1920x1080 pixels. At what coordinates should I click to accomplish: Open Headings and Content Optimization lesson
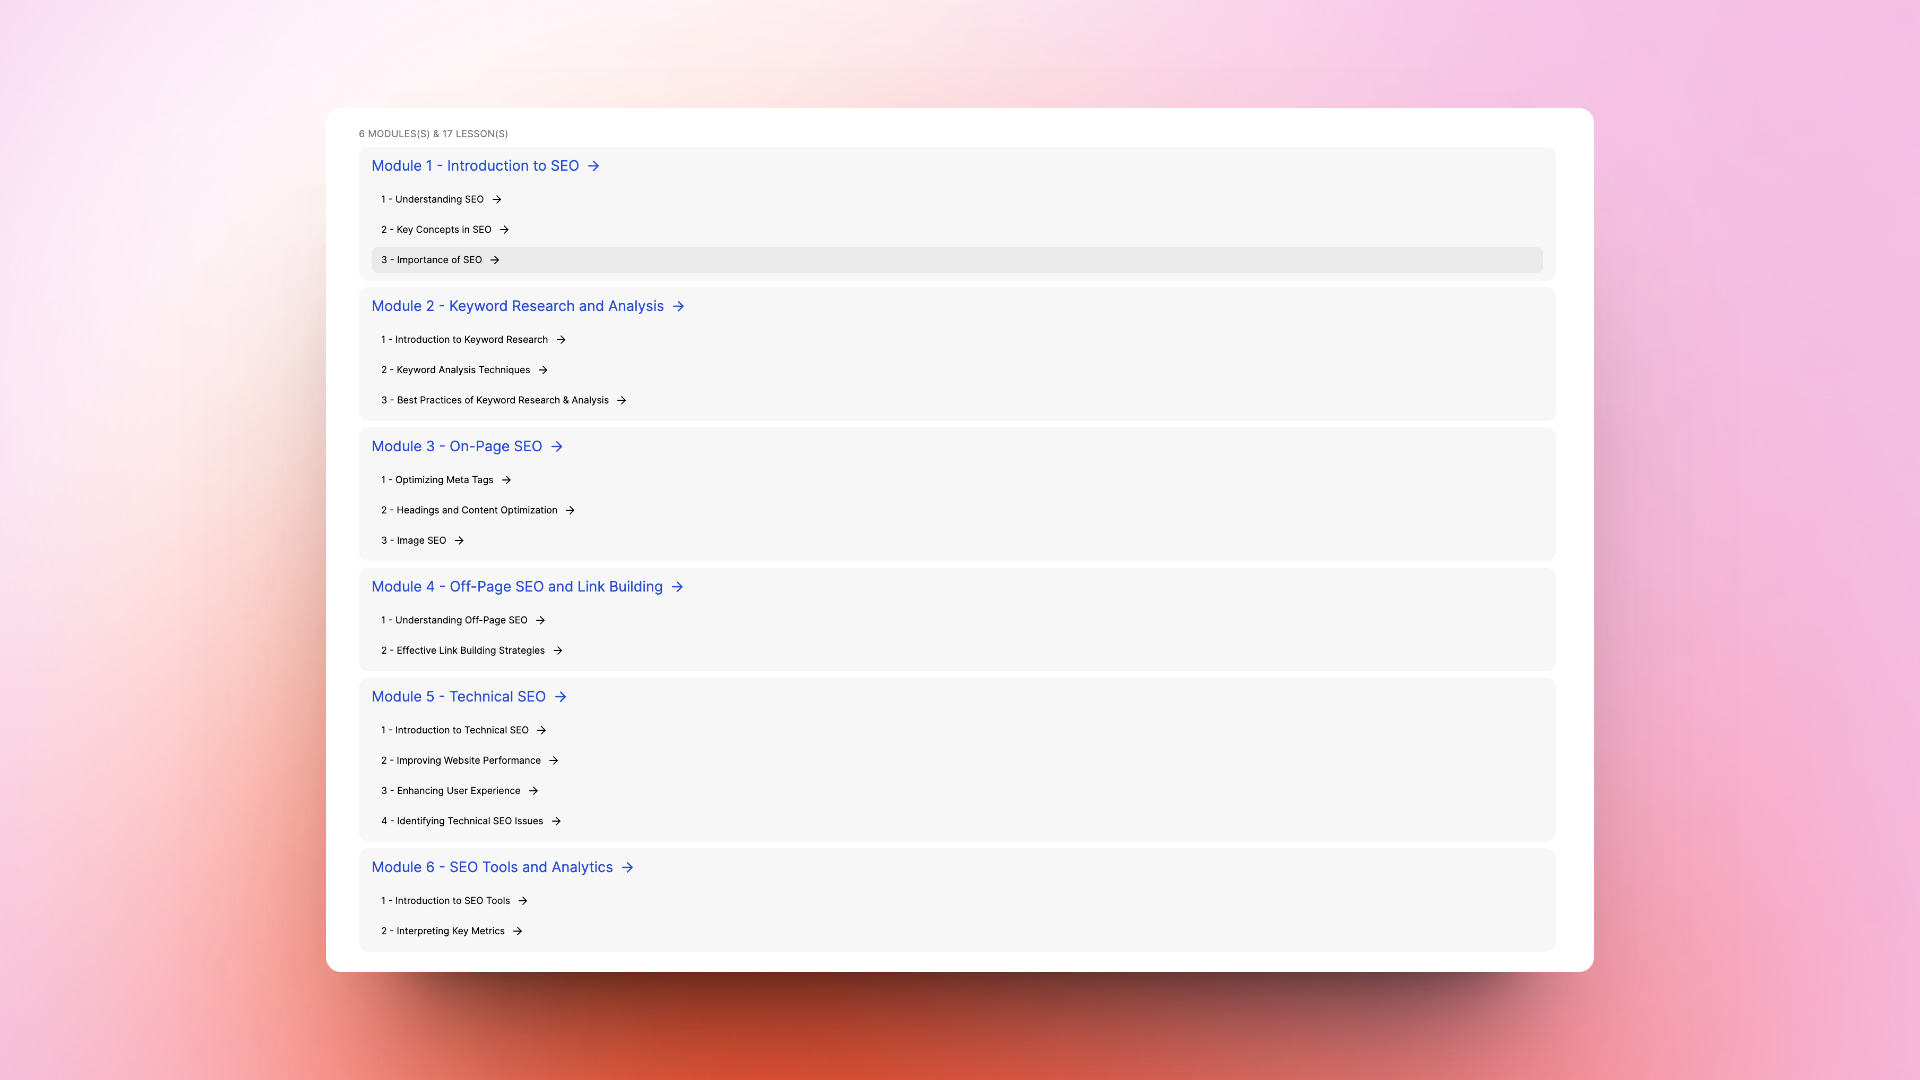pos(469,510)
